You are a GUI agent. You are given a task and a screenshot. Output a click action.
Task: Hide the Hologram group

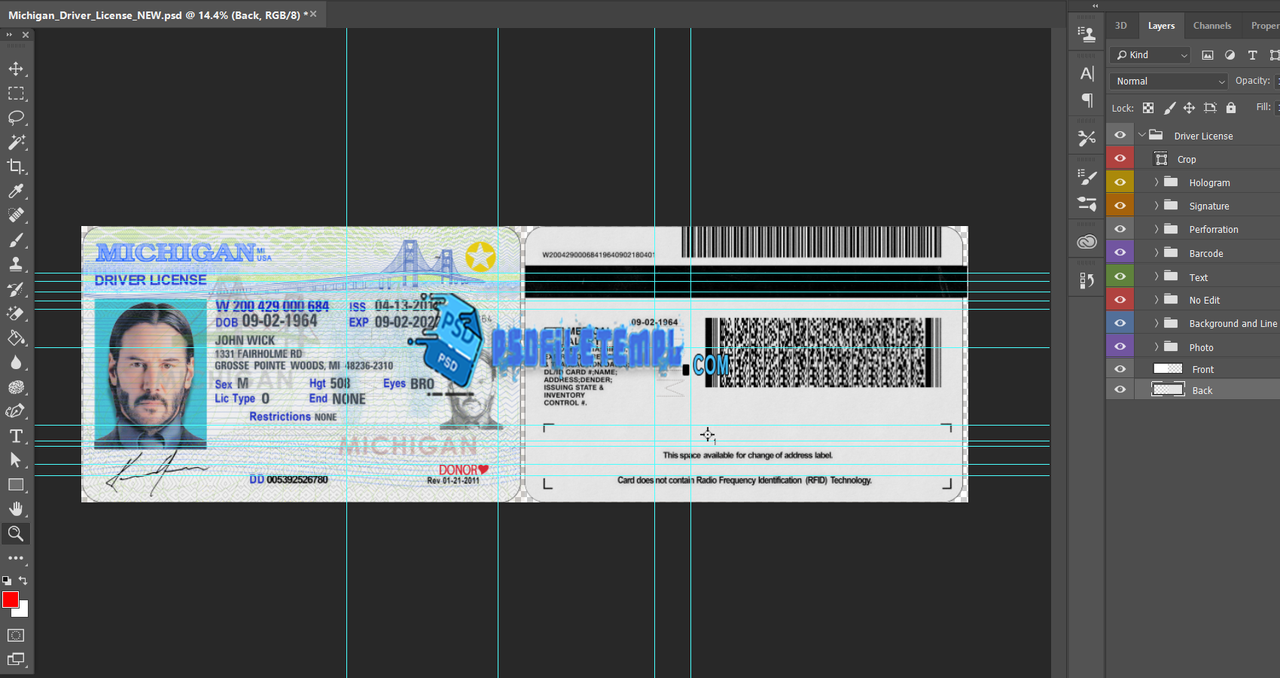point(1120,182)
